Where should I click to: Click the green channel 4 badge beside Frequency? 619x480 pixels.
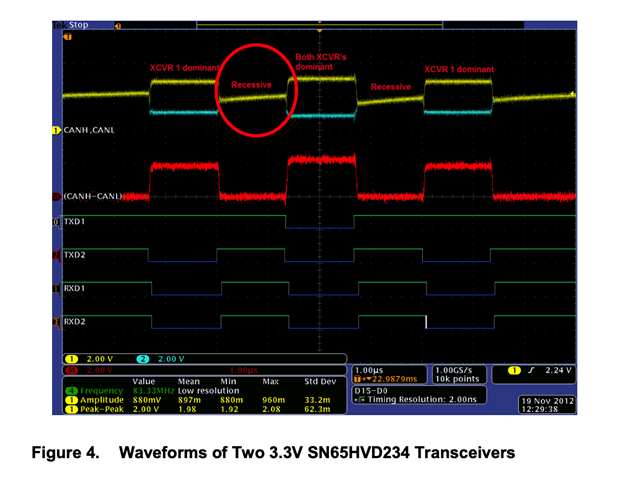[71, 391]
